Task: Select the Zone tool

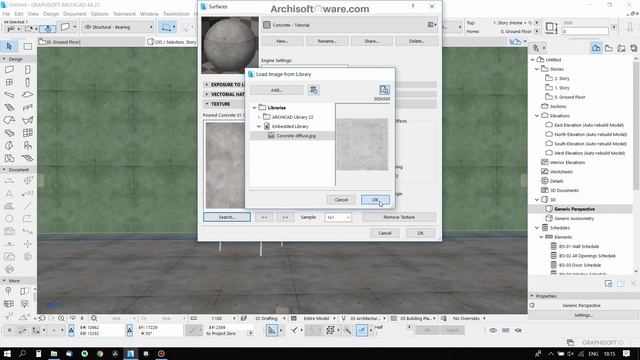Action: click(x=9, y=158)
